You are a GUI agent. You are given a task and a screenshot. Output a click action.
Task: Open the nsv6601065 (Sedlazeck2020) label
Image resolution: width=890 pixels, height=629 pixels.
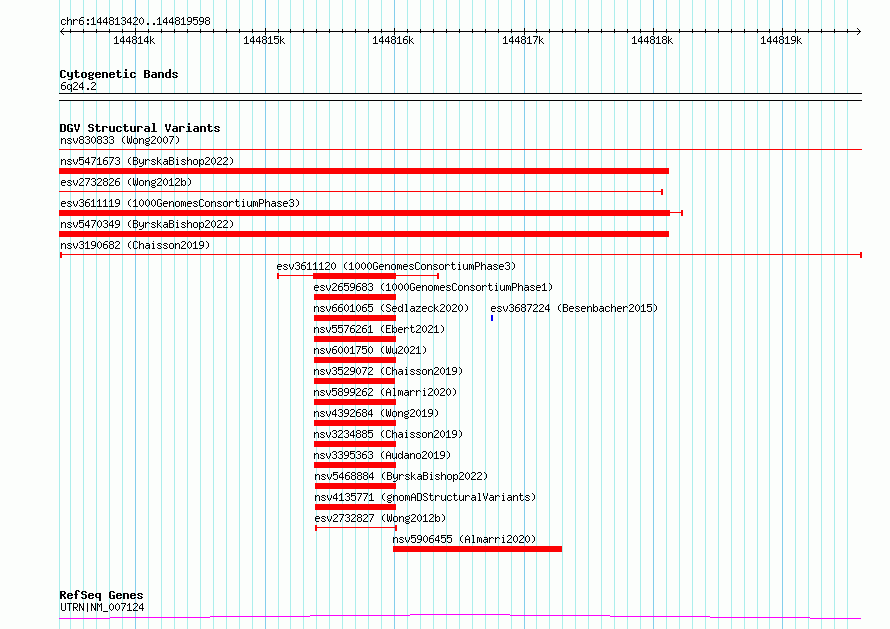pos(391,308)
